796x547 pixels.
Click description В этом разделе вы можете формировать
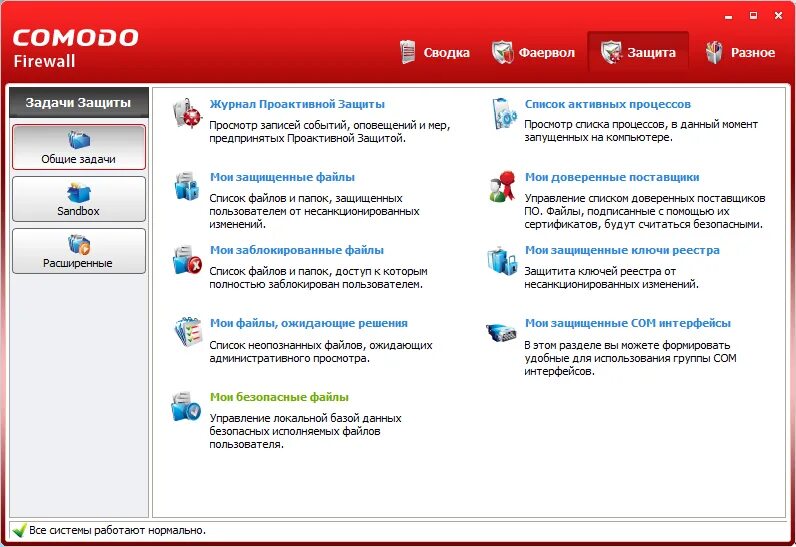coord(630,358)
